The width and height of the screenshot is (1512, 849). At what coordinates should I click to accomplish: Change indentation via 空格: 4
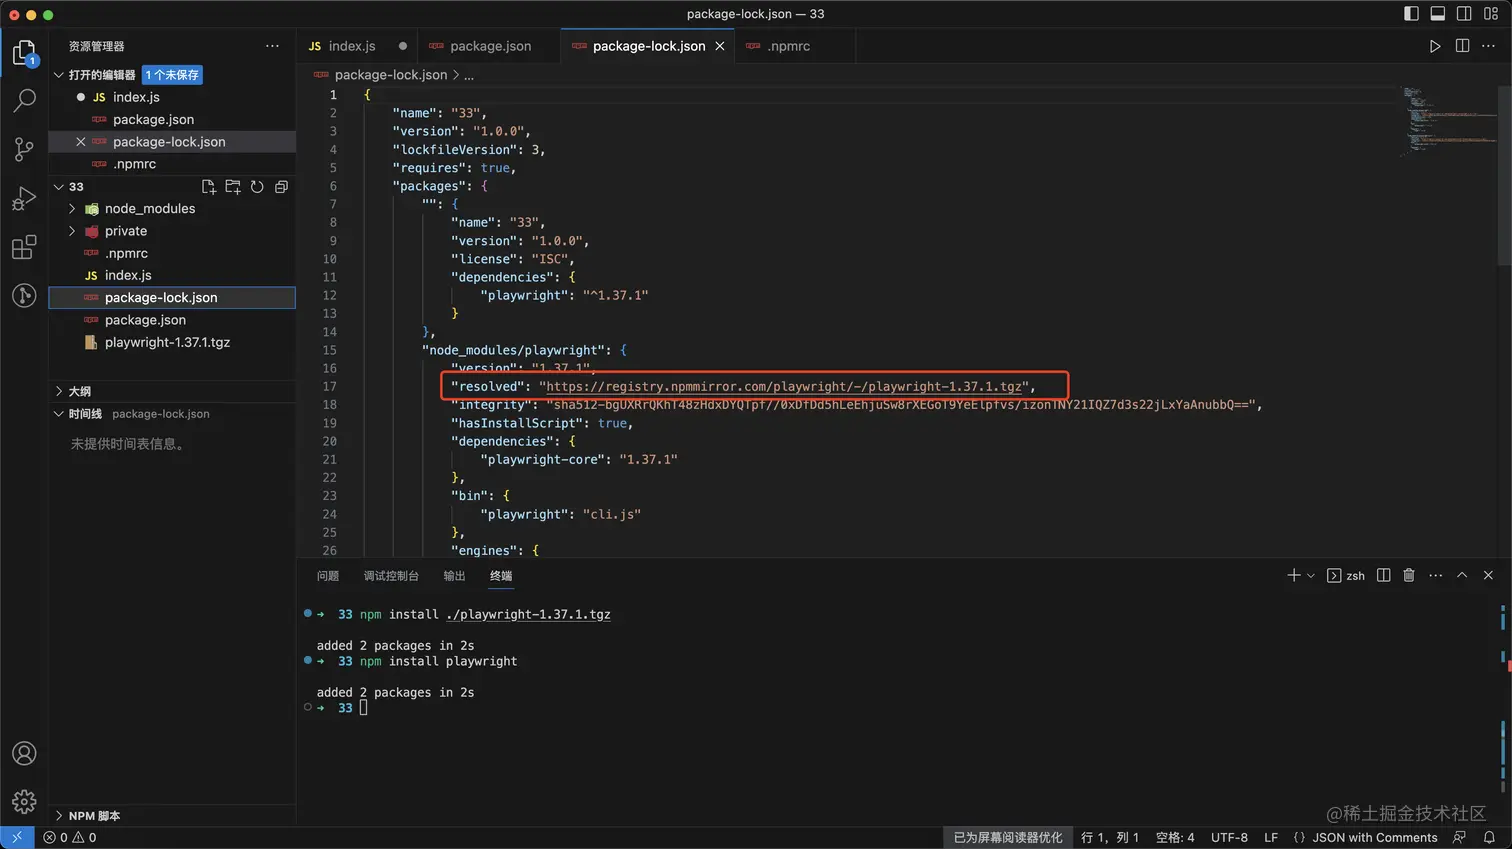point(1175,838)
